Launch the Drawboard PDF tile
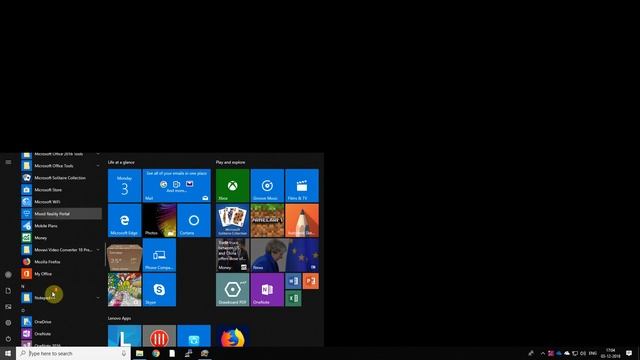Viewport: 640px width, 360px height. click(233, 290)
